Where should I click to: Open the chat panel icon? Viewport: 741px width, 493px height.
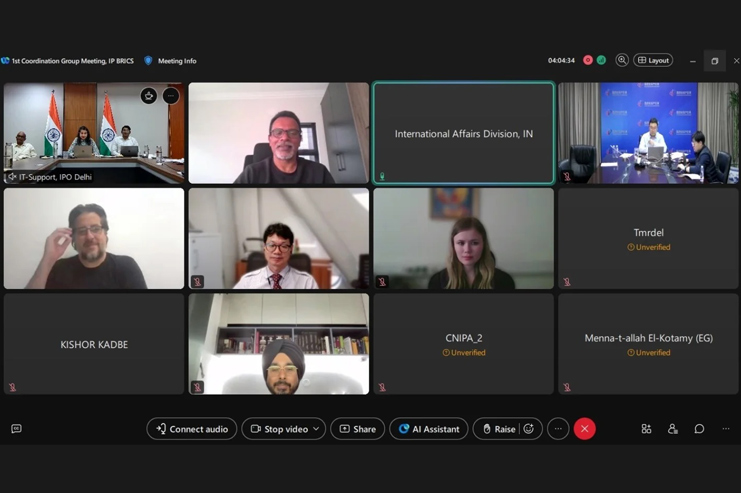tap(699, 429)
